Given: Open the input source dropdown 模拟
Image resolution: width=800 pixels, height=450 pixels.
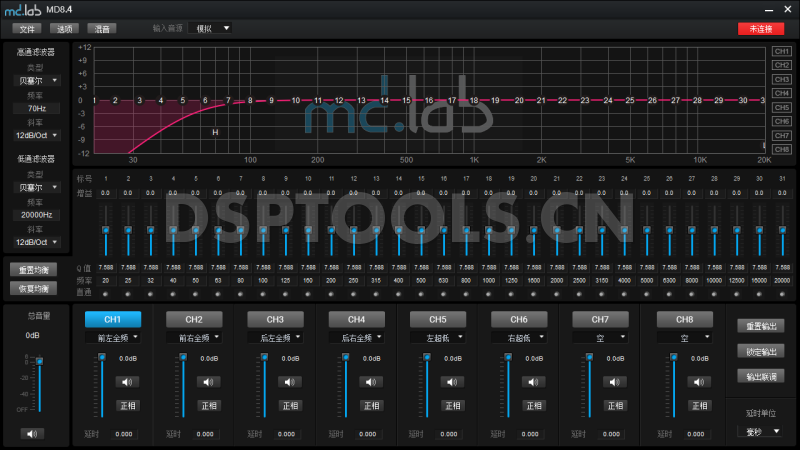Looking at the screenshot, I should click(x=210, y=29).
